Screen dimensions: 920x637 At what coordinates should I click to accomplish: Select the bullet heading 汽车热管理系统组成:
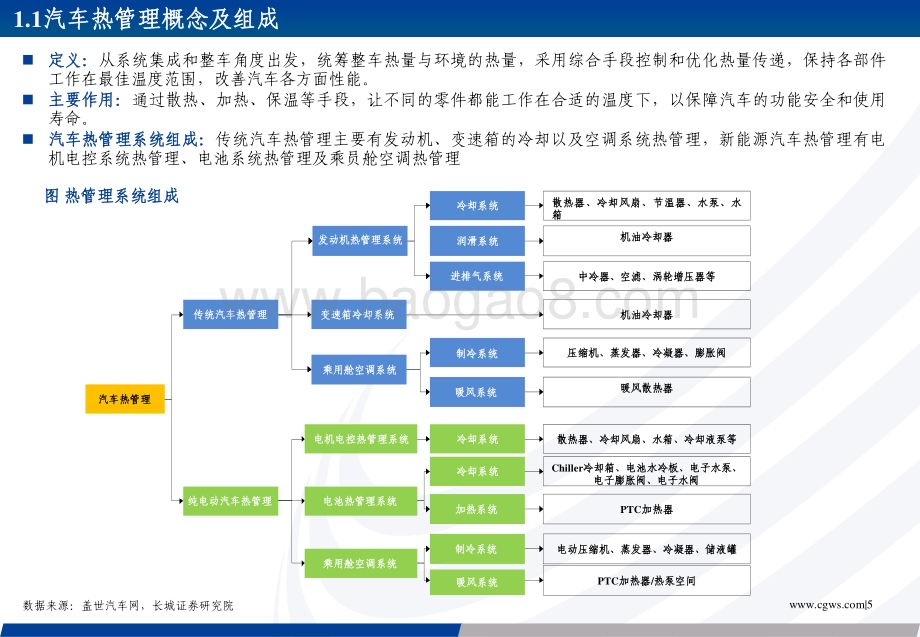(x=126, y=140)
